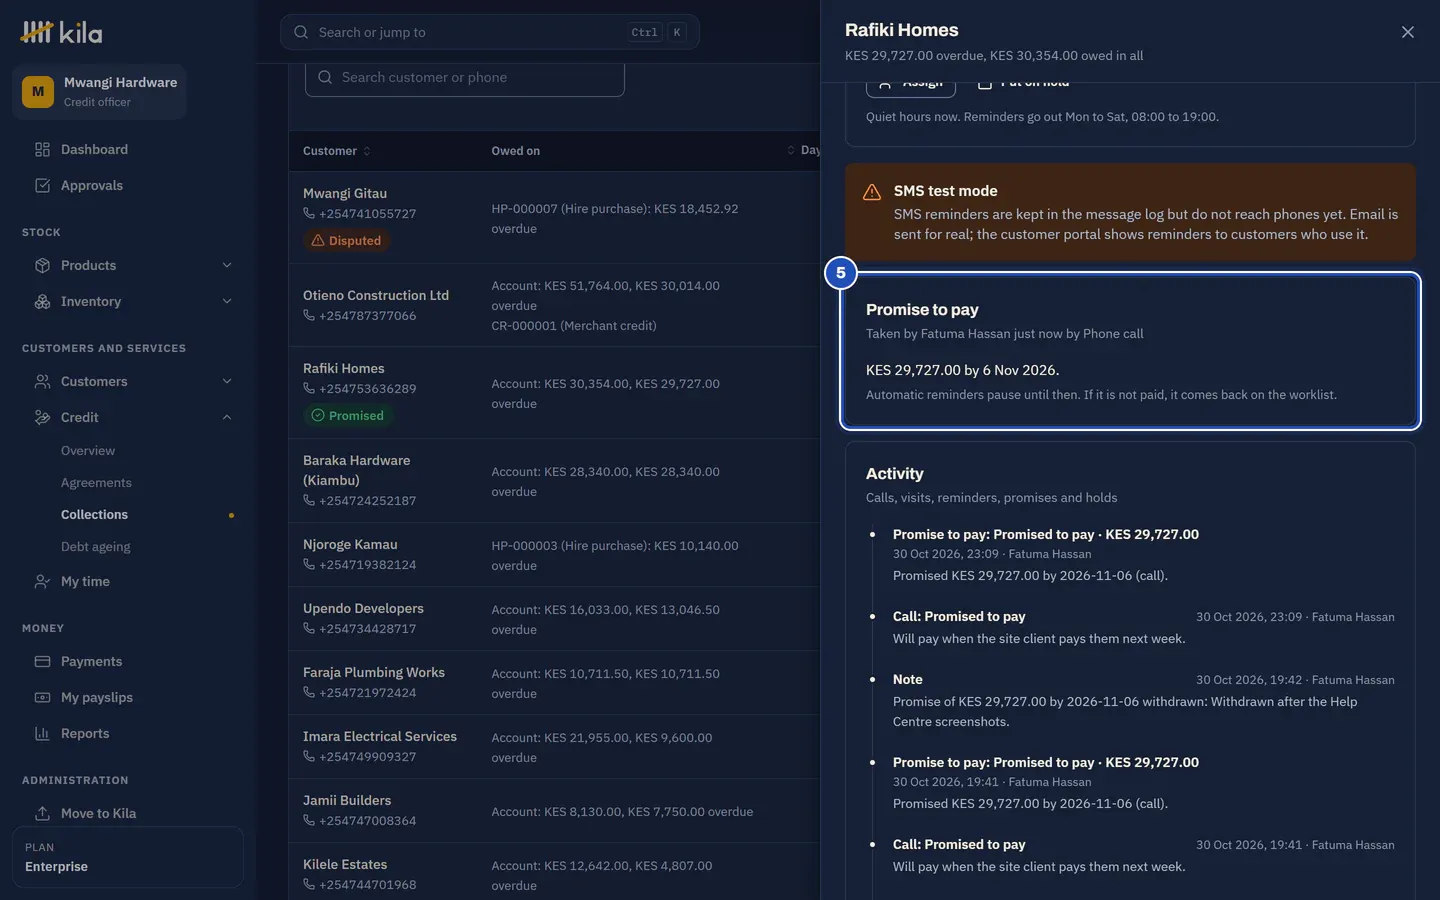The width and height of the screenshot is (1440, 900).
Task: Open the Otieno Construction Ltd row
Action: click(x=555, y=305)
